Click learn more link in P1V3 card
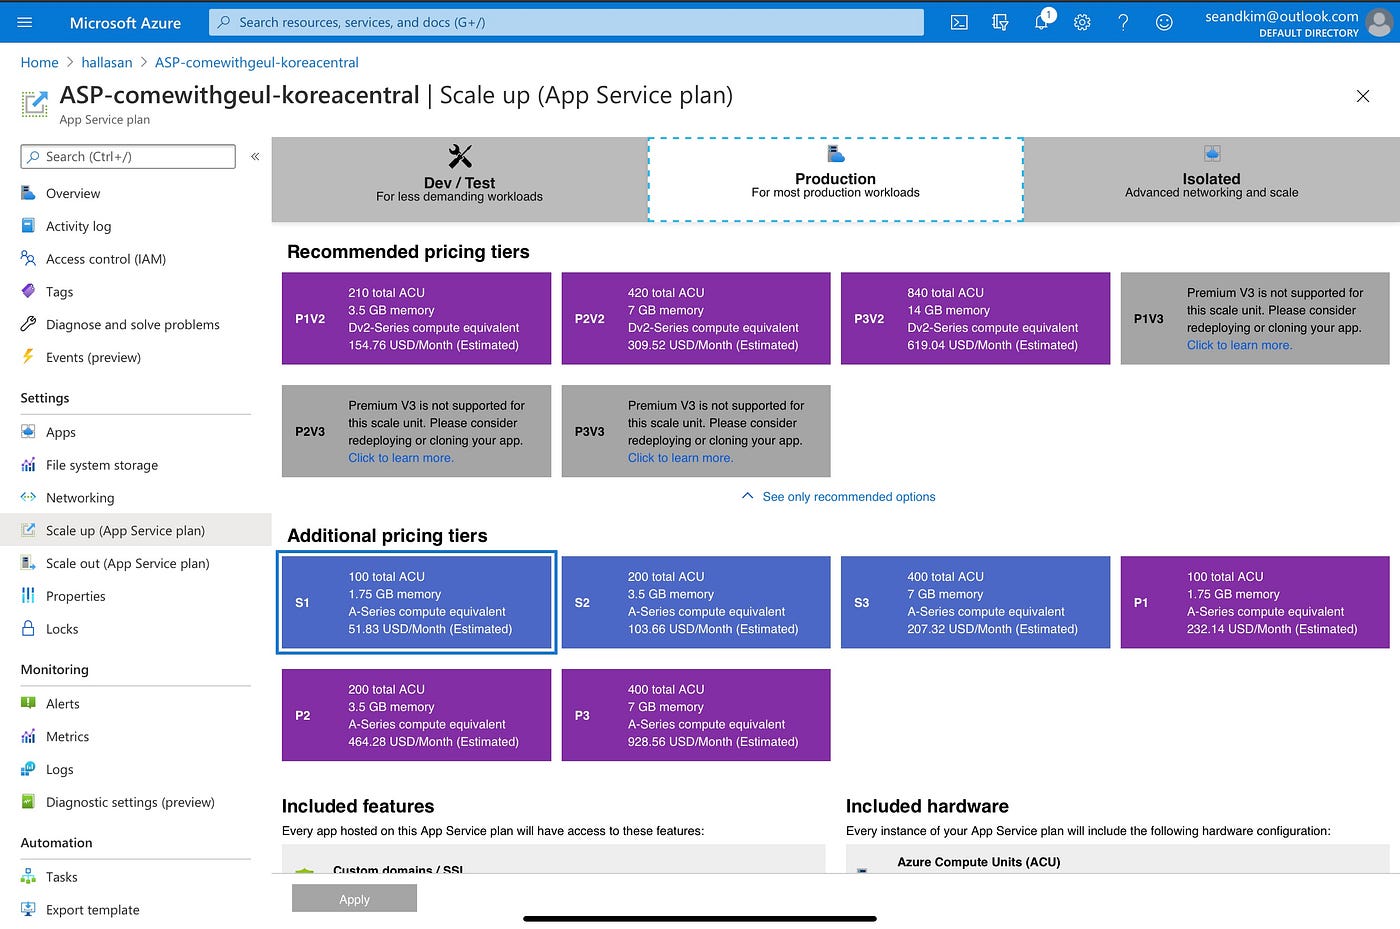This screenshot has width=1400, height=929. (1239, 345)
